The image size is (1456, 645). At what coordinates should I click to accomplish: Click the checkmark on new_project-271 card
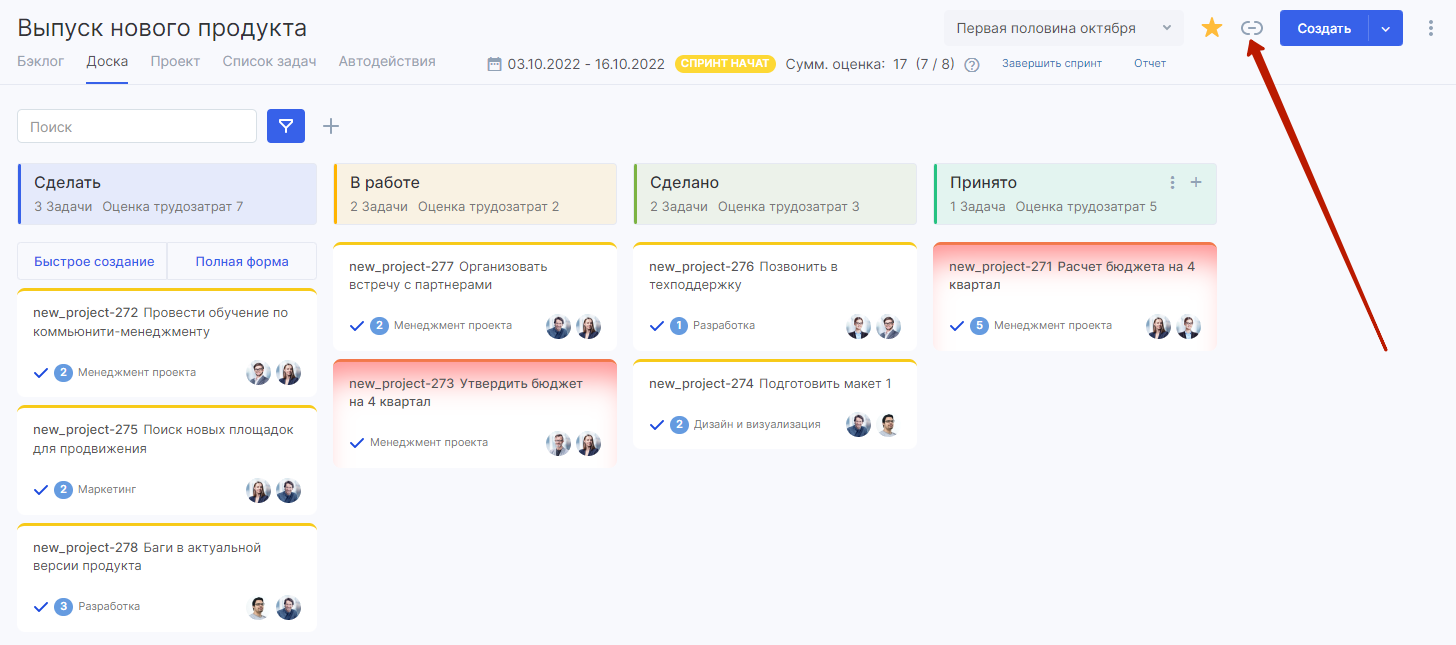tap(957, 326)
